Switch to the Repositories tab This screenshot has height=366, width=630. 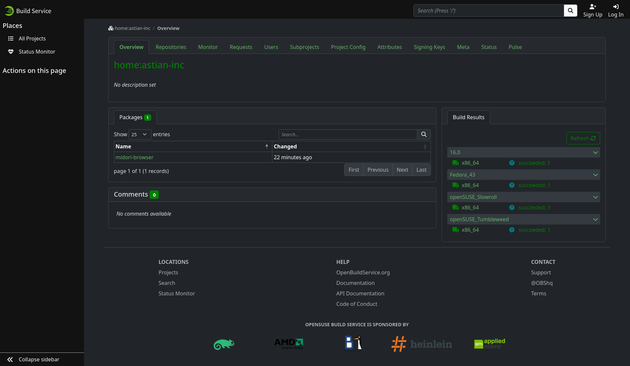point(171,47)
